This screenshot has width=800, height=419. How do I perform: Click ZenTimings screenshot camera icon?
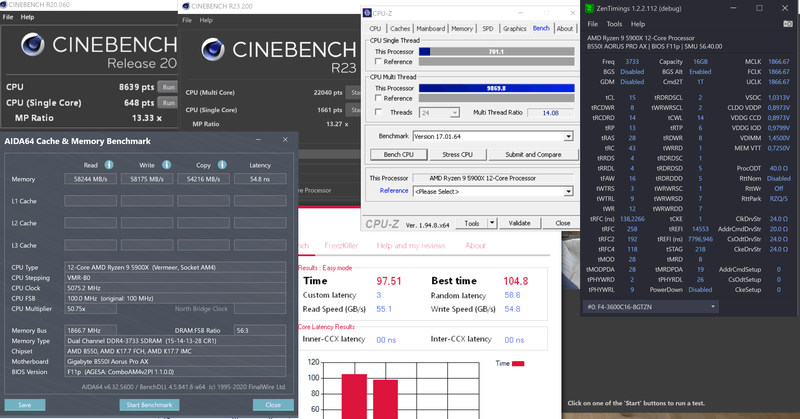[x=788, y=24]
